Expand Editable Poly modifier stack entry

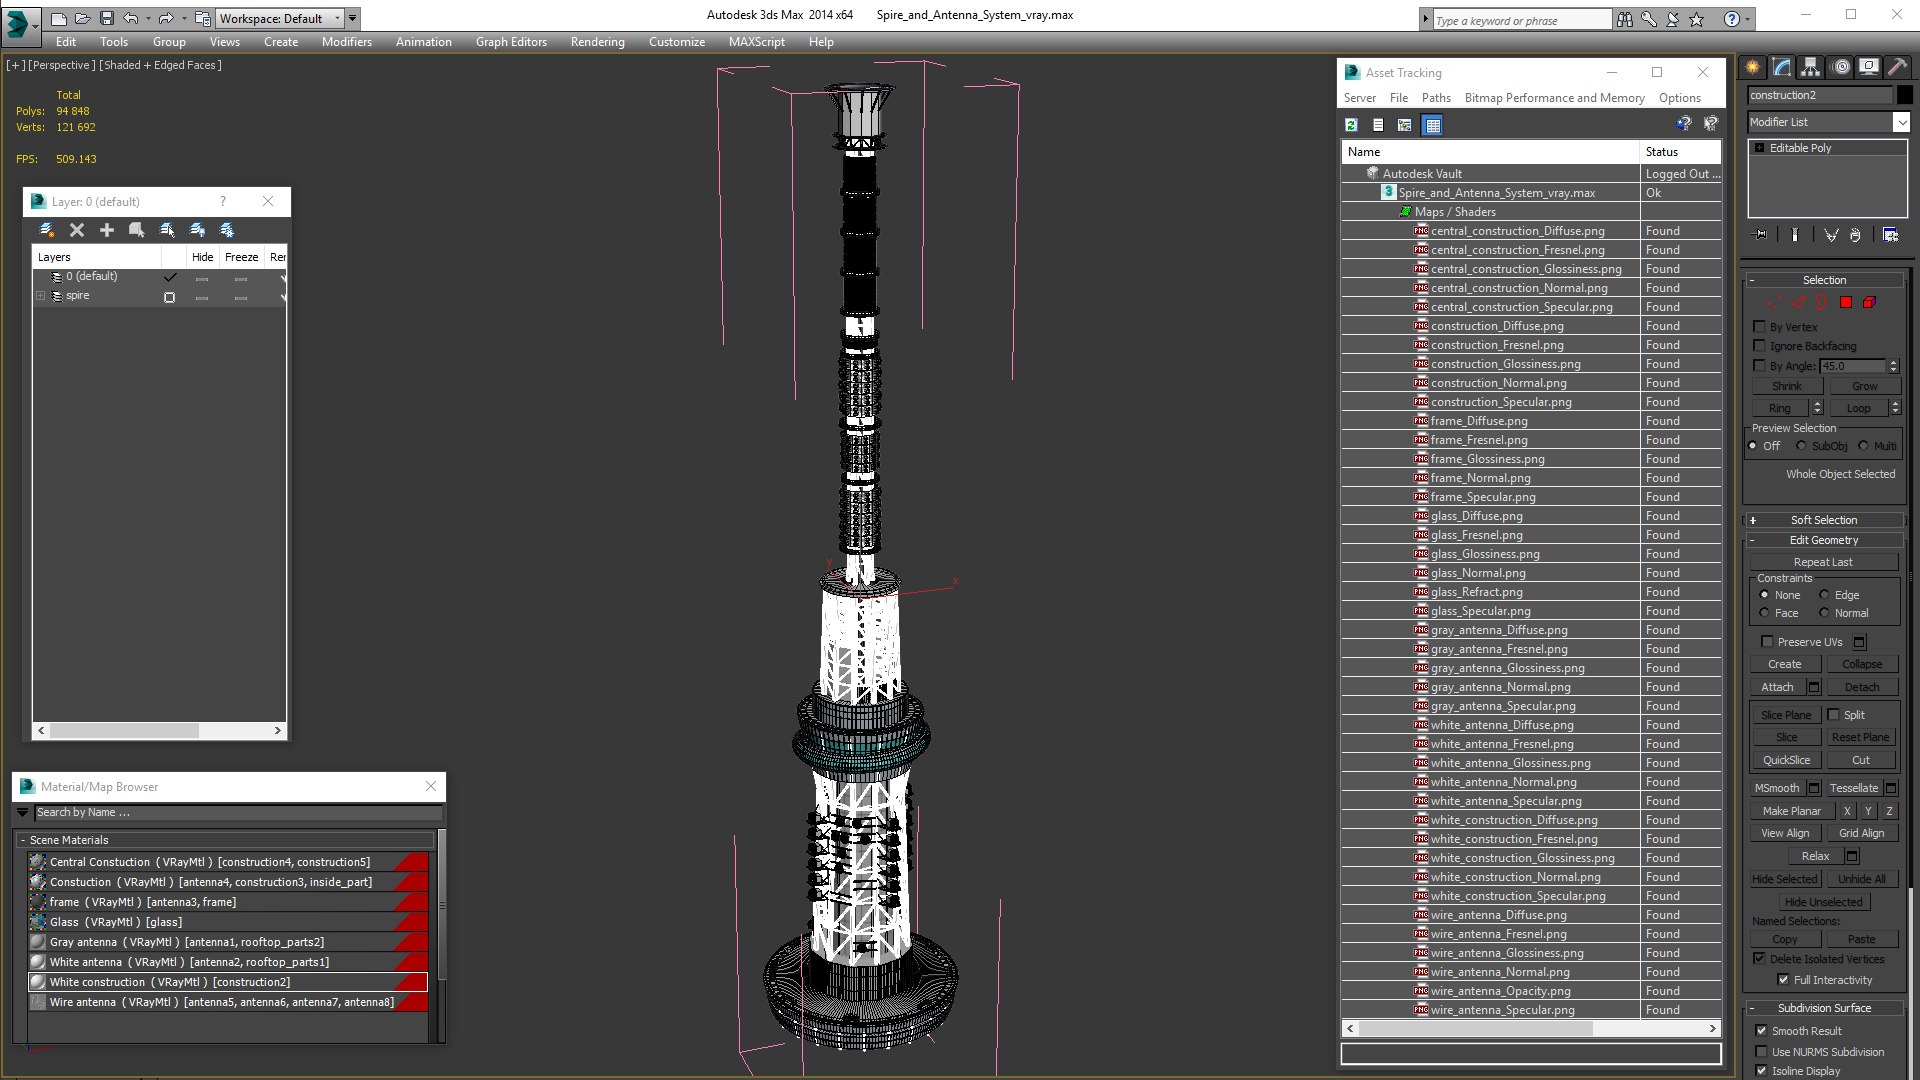coord(1760,148)
